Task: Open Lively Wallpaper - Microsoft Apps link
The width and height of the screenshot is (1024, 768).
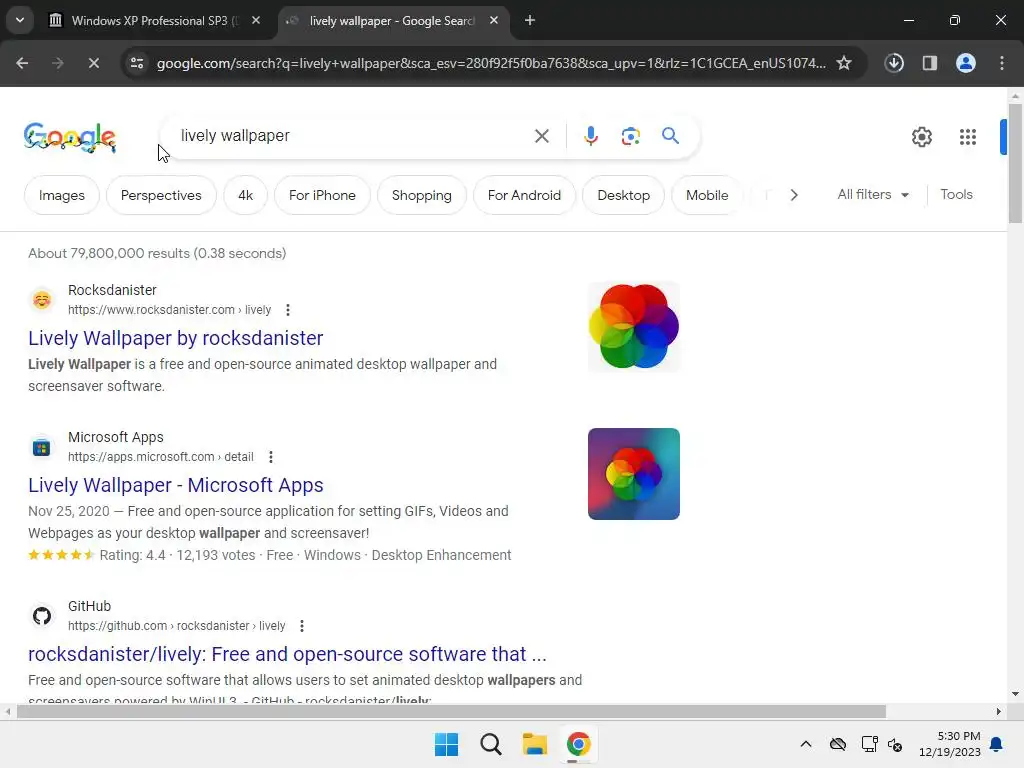Action: tap(176, 485)
